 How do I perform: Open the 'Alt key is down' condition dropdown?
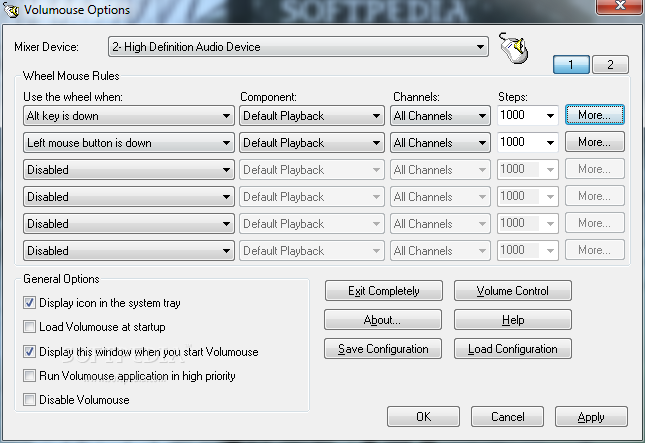pyautogui.click(x=129, y=116)
